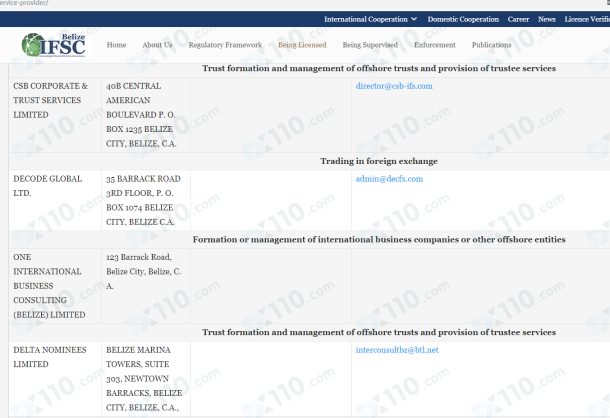Viewport: 610px width, 418px height.
Task: Open the About Us menu
Action: 157,45
